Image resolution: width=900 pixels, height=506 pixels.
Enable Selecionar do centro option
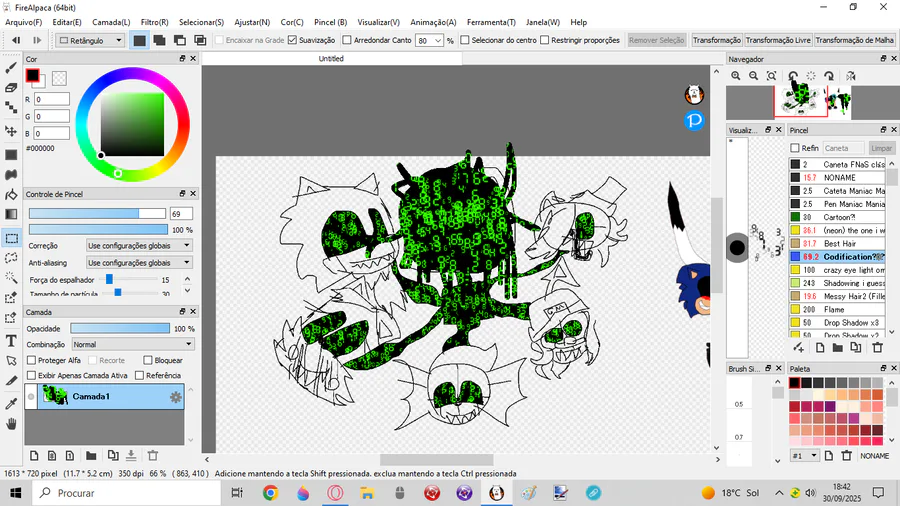tap(465, 40)
